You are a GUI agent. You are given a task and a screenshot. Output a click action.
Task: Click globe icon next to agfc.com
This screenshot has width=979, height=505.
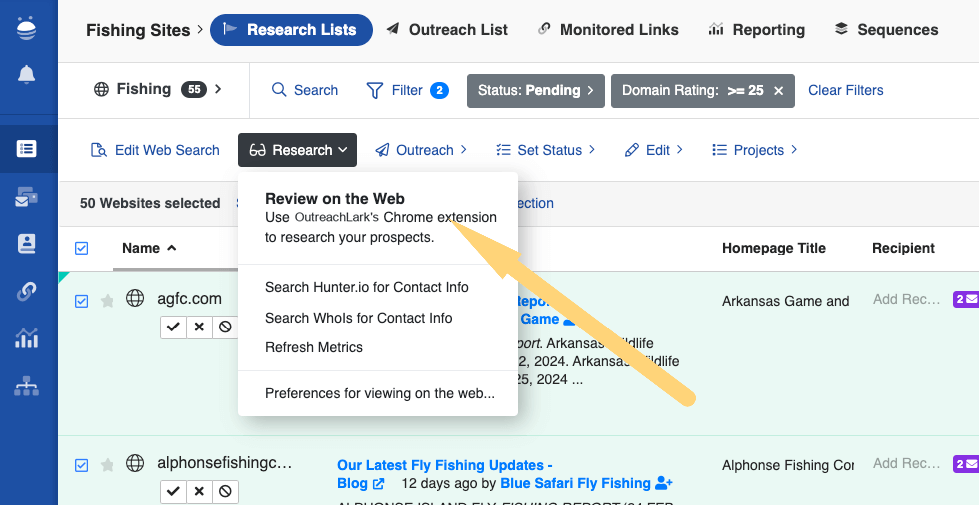(x=135, y=298)
